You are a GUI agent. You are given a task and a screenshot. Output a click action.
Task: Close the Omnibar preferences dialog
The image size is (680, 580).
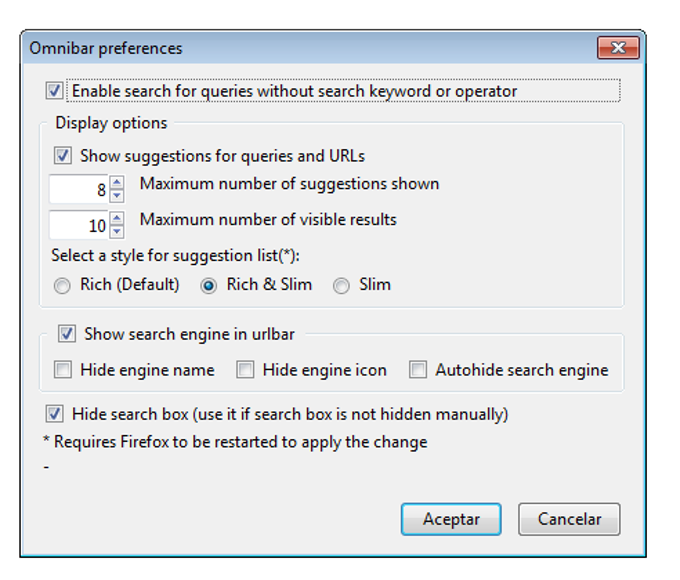point(618,48)
